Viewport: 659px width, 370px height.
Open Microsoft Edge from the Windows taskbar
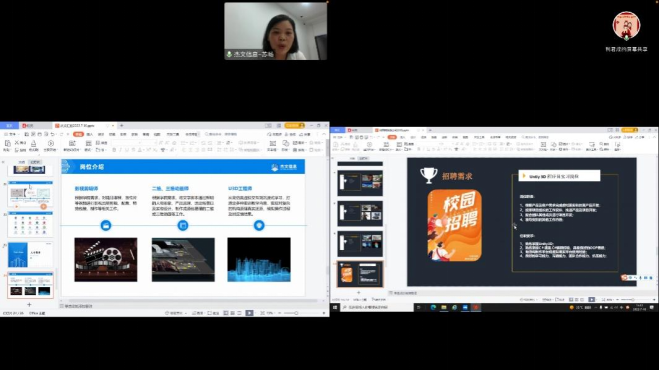point(433,308)
